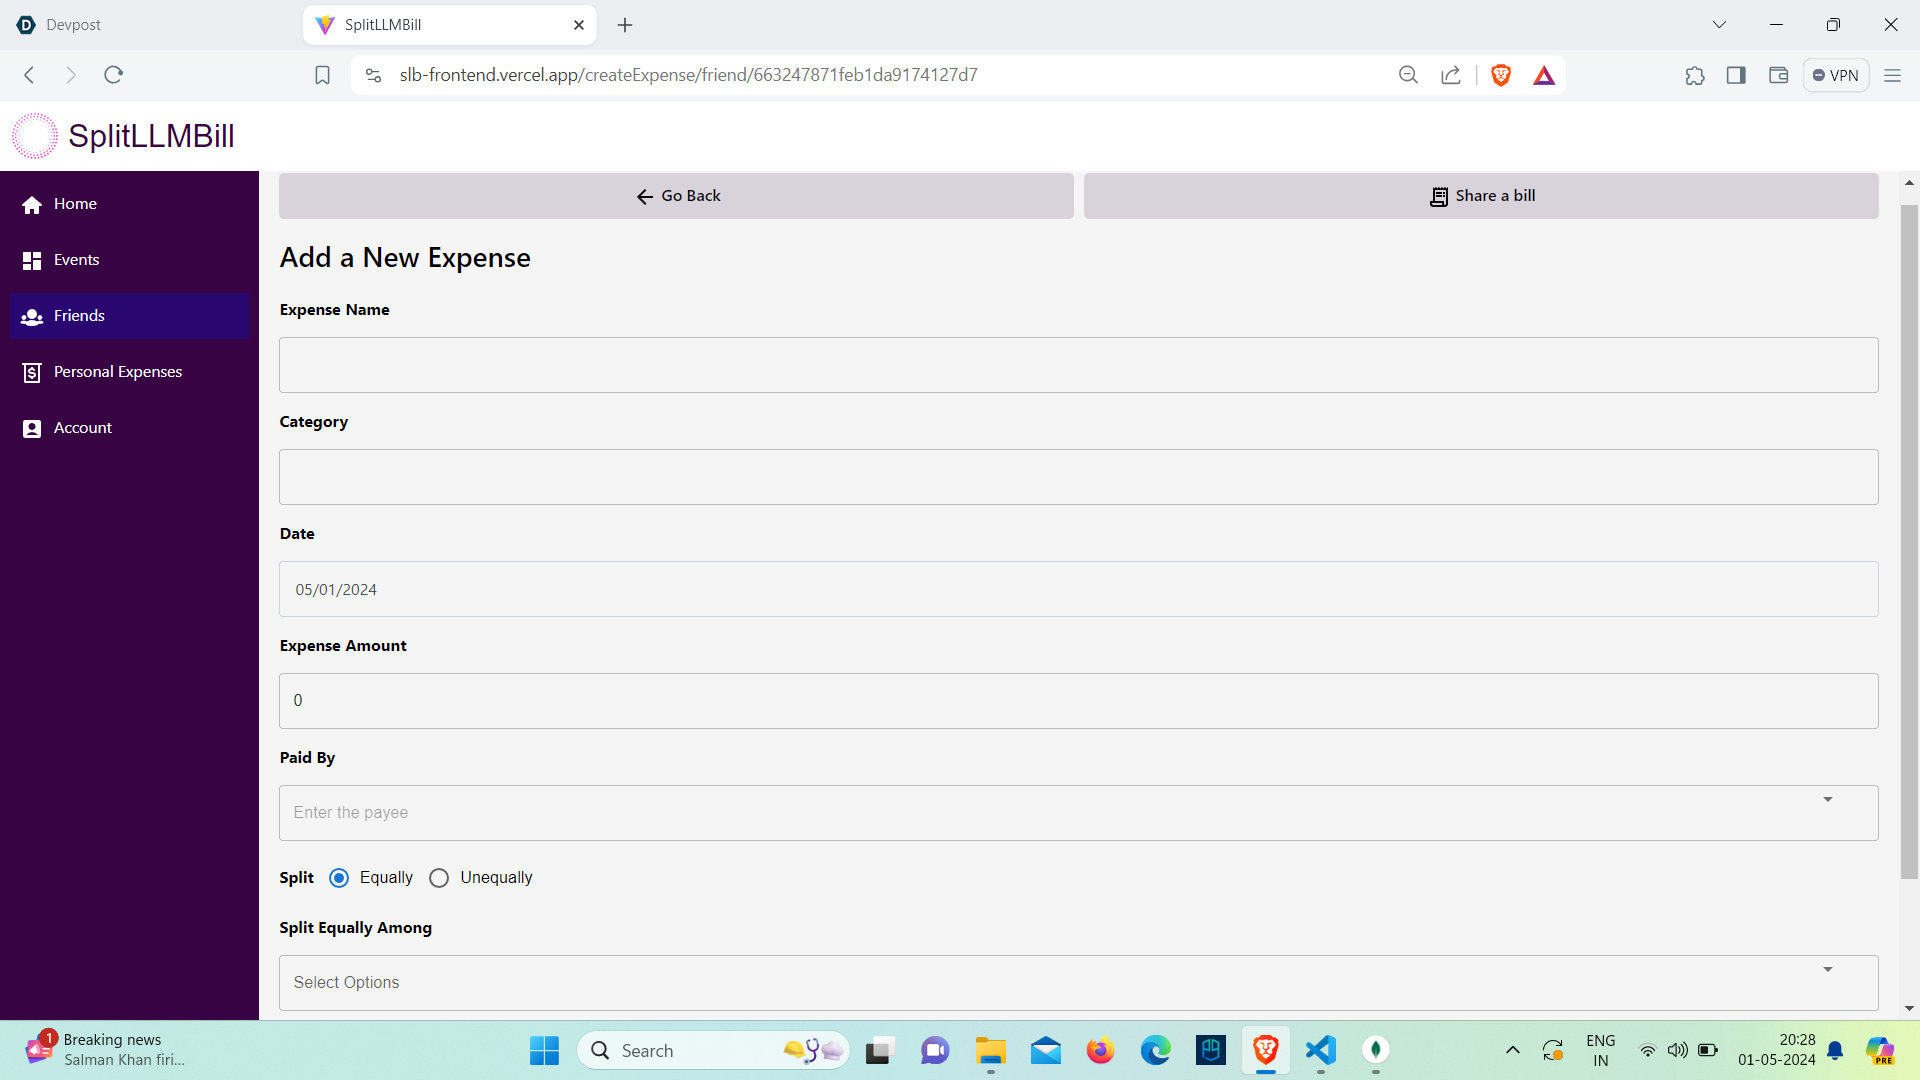This screenshot has width=1920, height=1080.
Task: Select the Unequally split radio button
Action: (x=439, y=878)
